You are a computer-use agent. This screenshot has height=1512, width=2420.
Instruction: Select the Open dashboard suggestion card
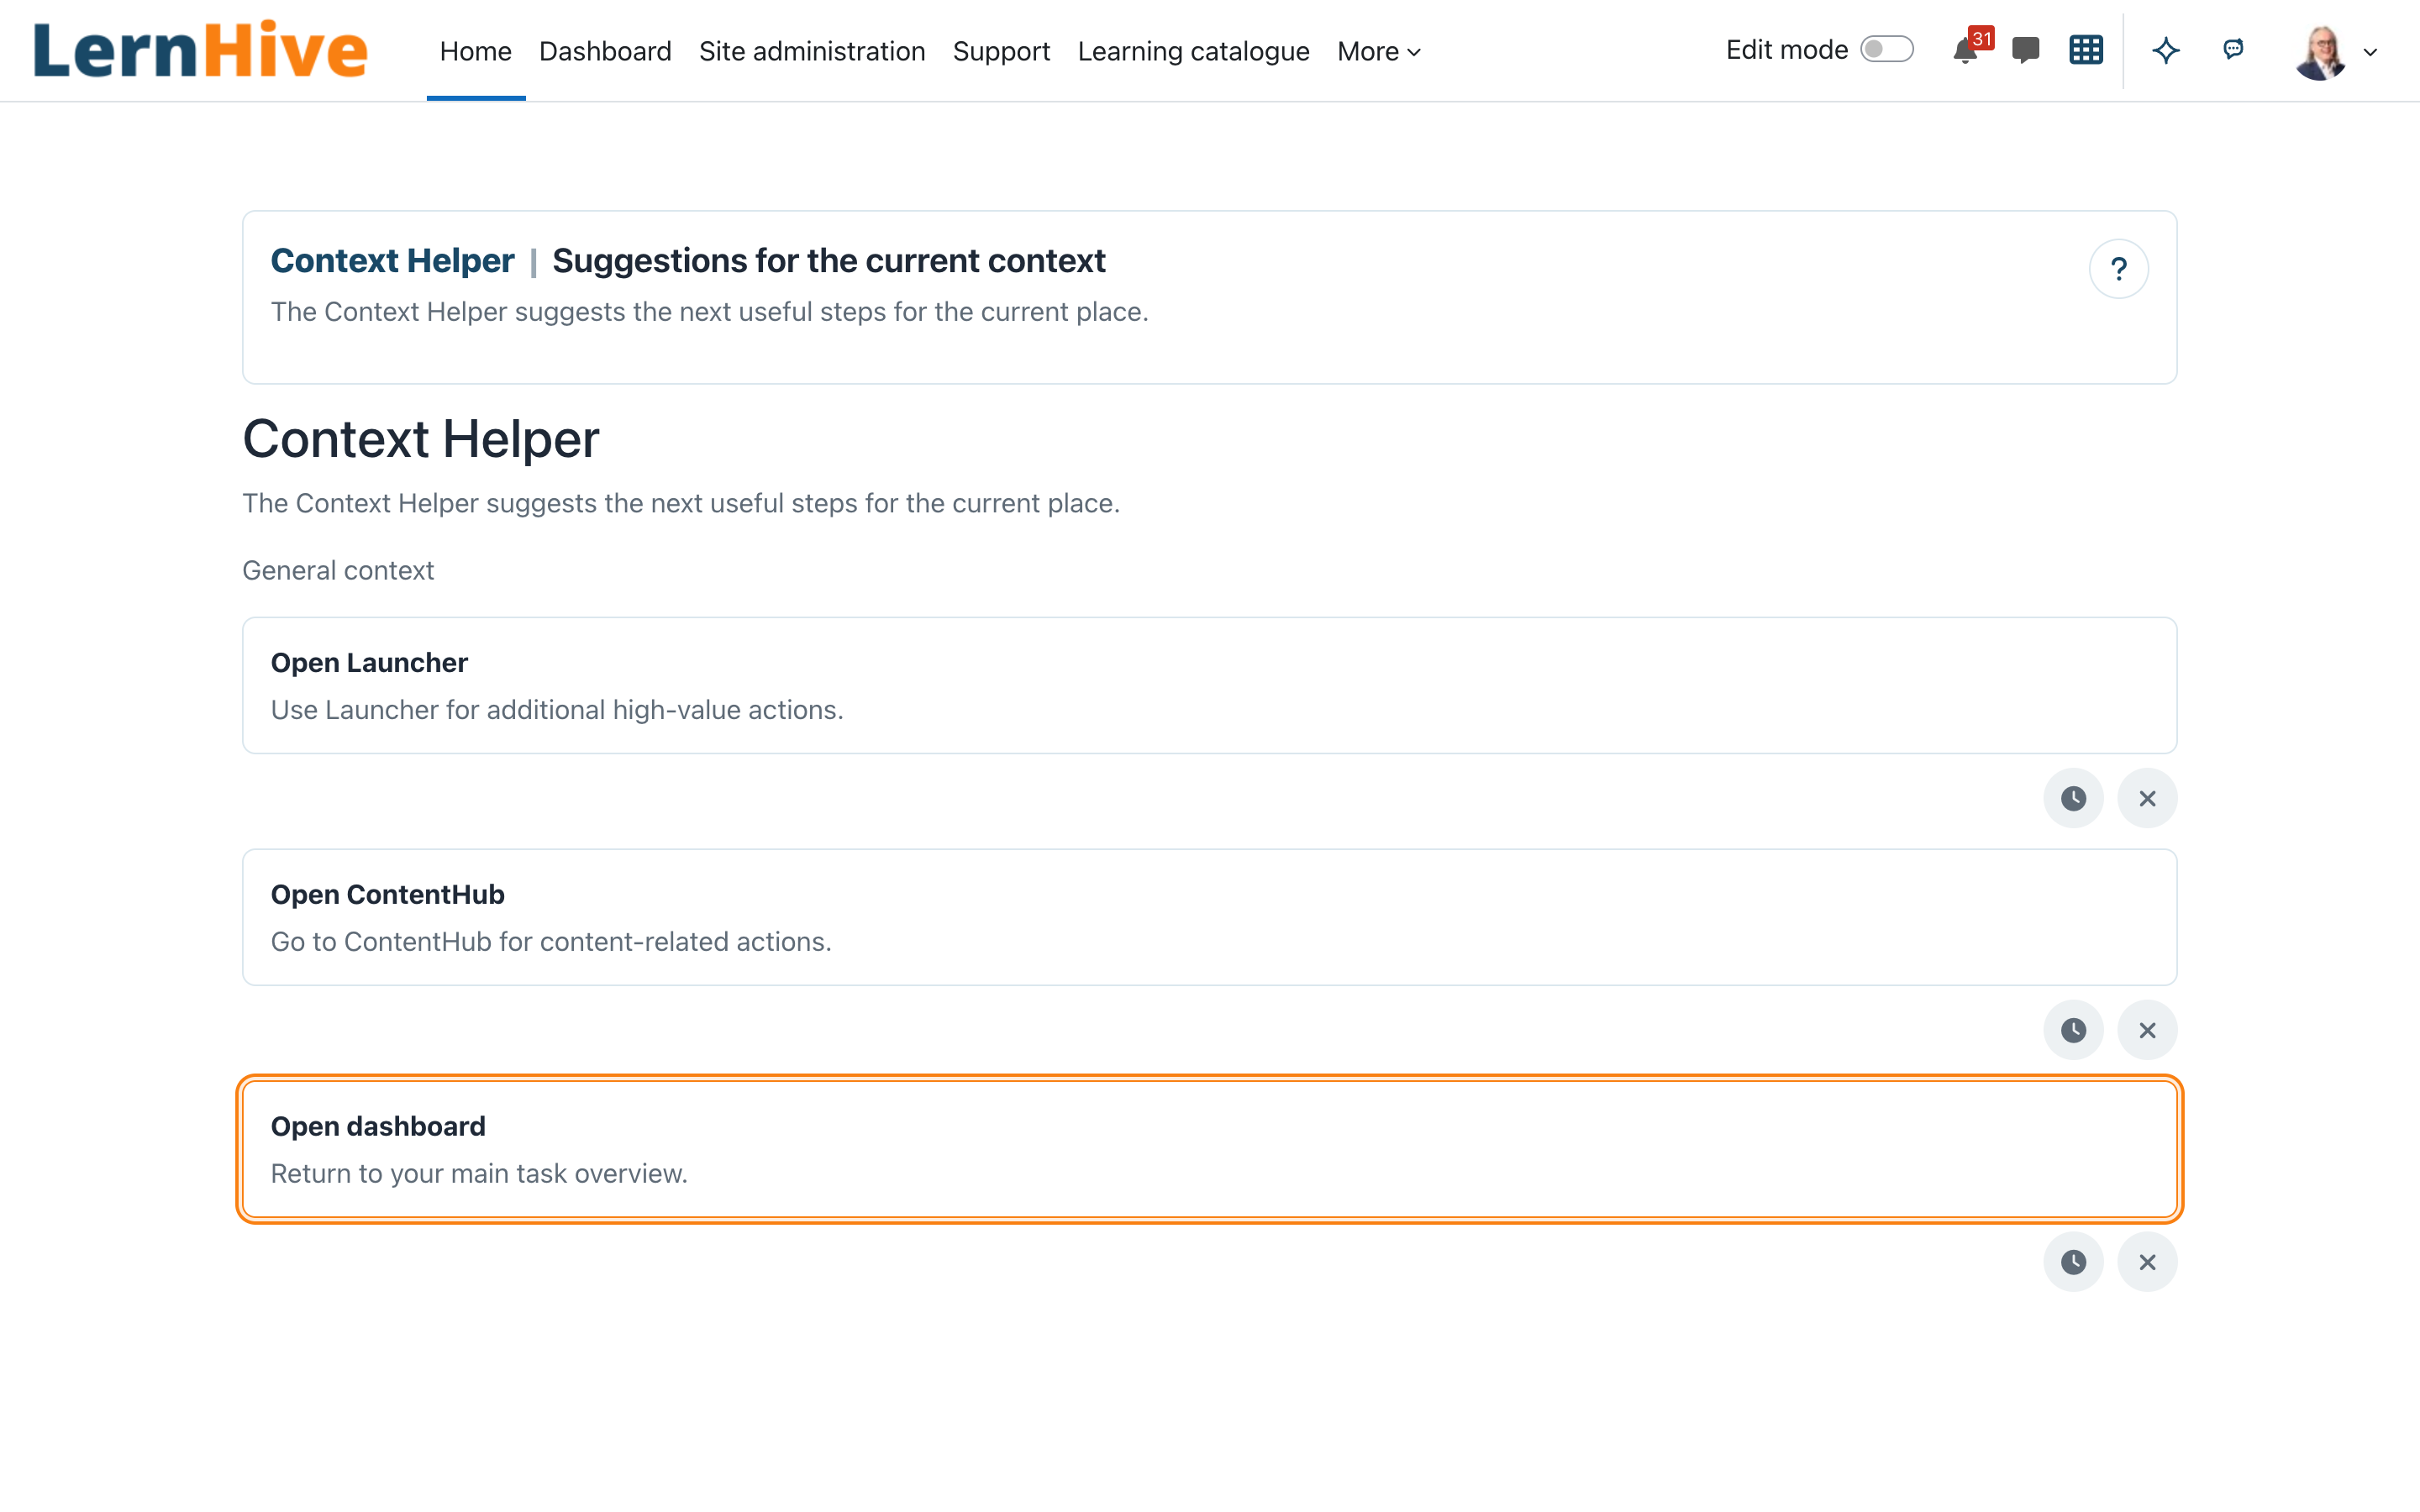click(x=1209, y=1149)
